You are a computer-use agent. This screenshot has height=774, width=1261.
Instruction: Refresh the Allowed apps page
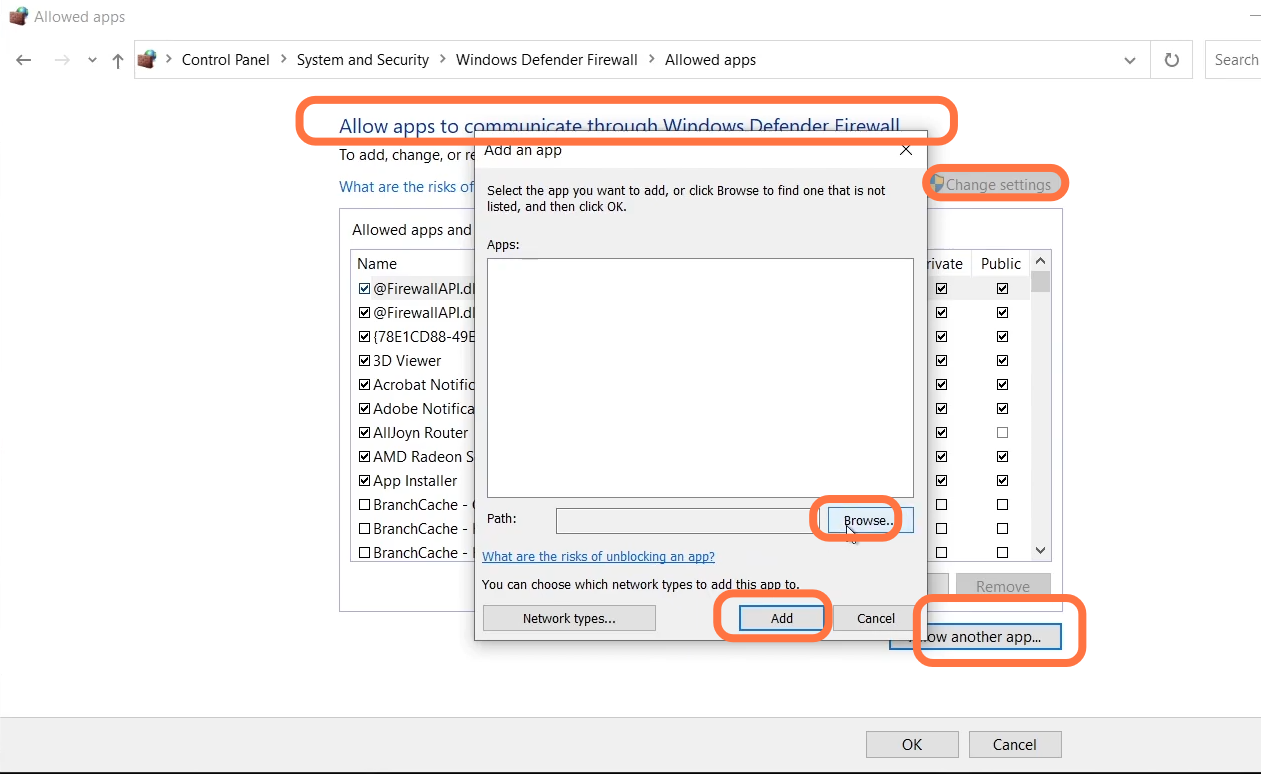click(1172, 60)
